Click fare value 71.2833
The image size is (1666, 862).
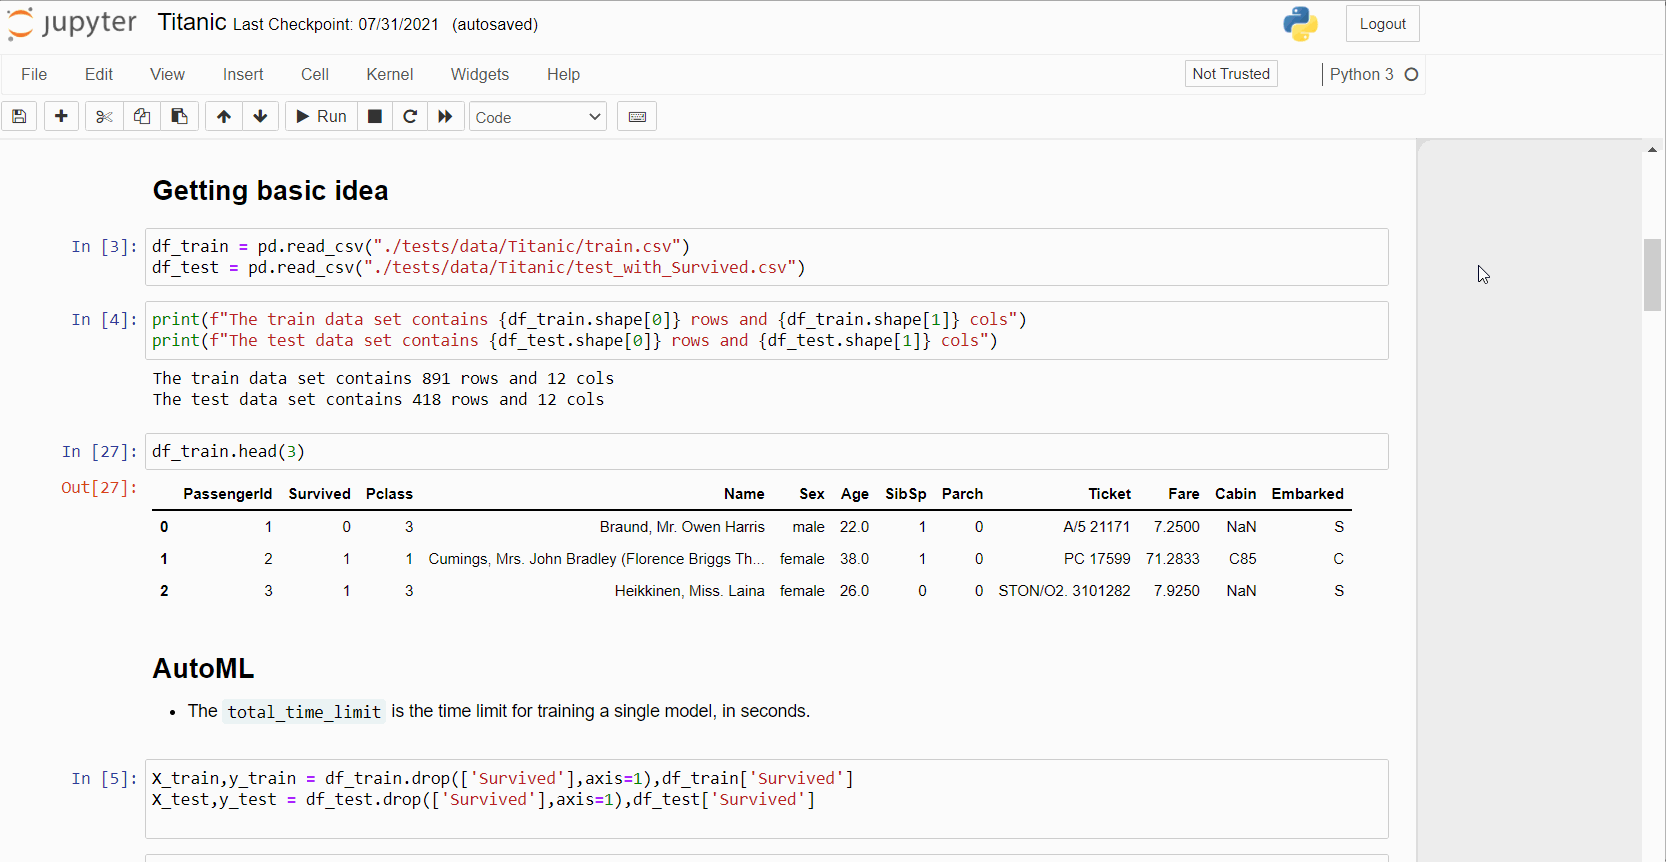pyautogui.click(x=1172, y=559)
